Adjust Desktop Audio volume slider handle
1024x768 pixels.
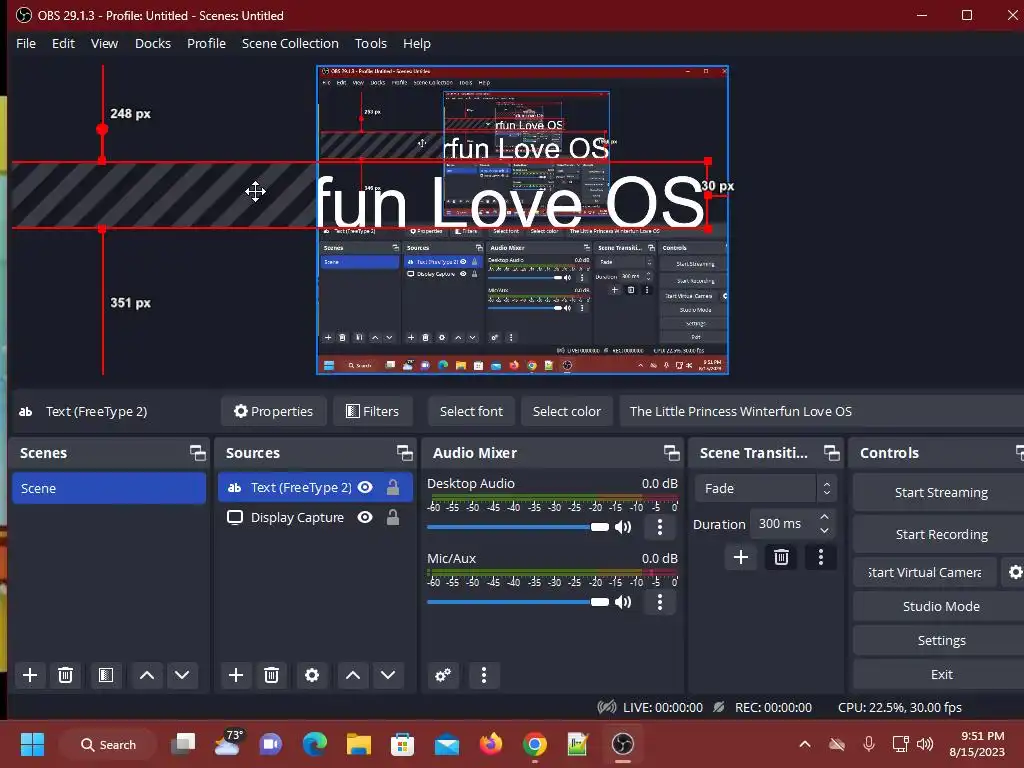pos(600,527)
